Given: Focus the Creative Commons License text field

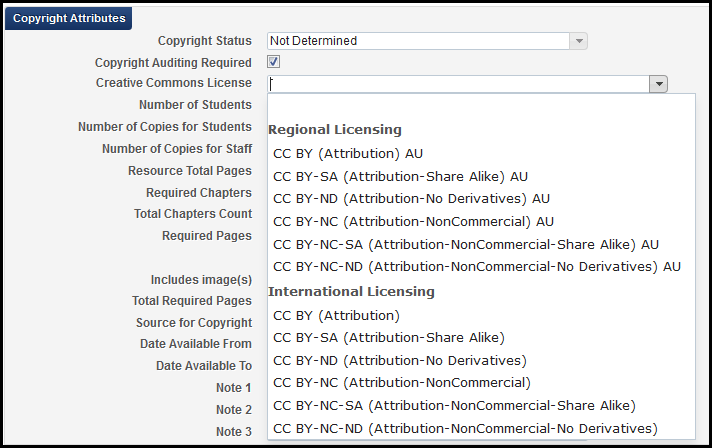Looking at the screenshot, I should click(459, 84).
